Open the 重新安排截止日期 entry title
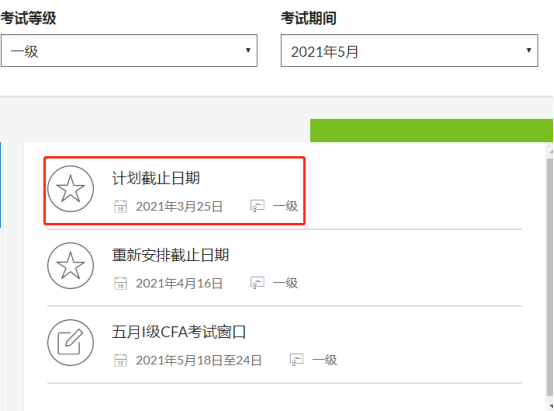 tap(171, 255)
